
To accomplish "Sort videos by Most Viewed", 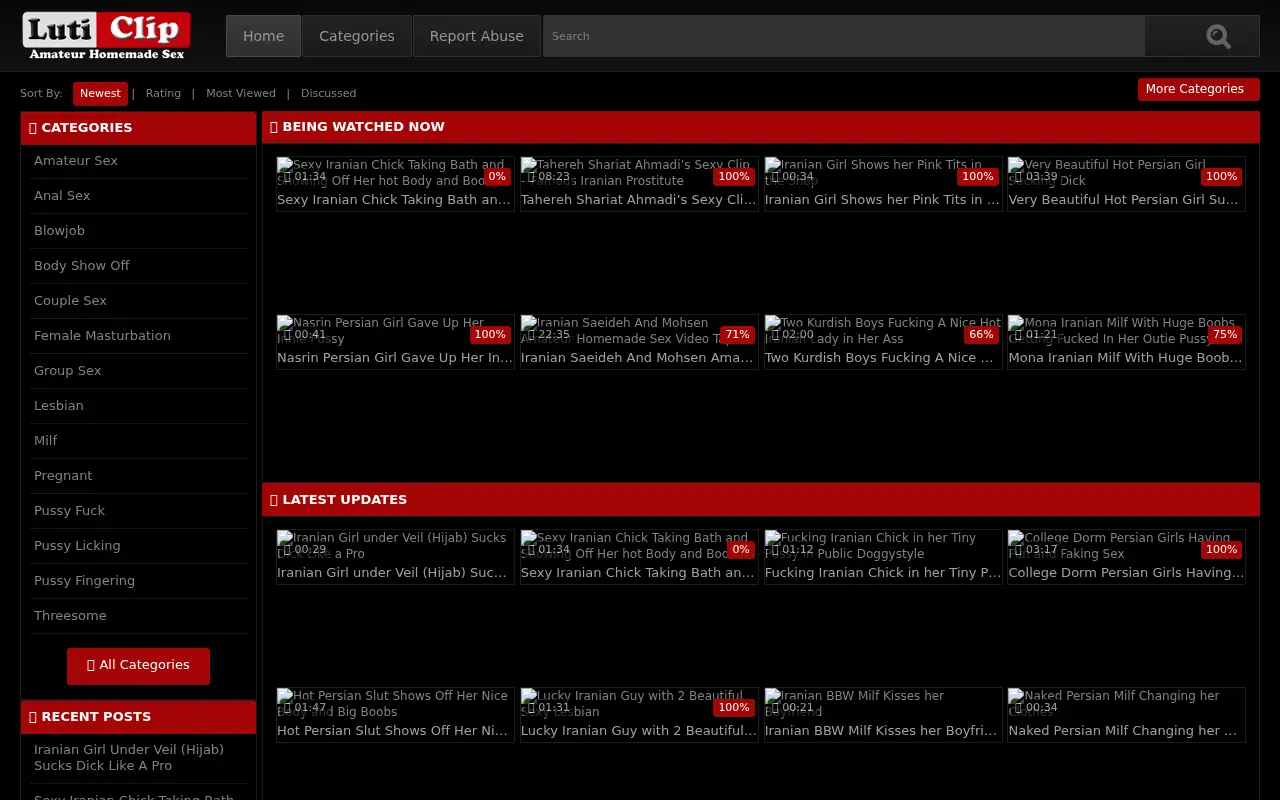I will click(241, 93).
